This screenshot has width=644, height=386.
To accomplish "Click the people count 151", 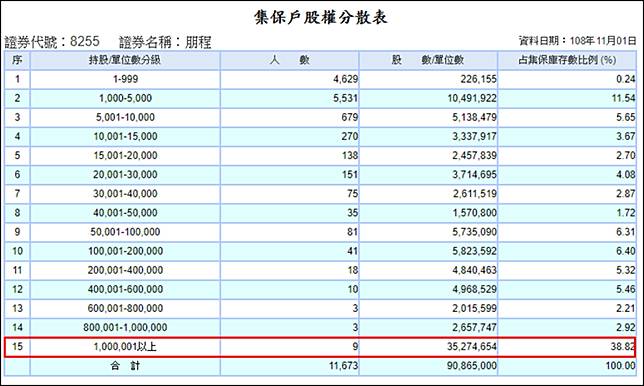I will pos(350,175).
